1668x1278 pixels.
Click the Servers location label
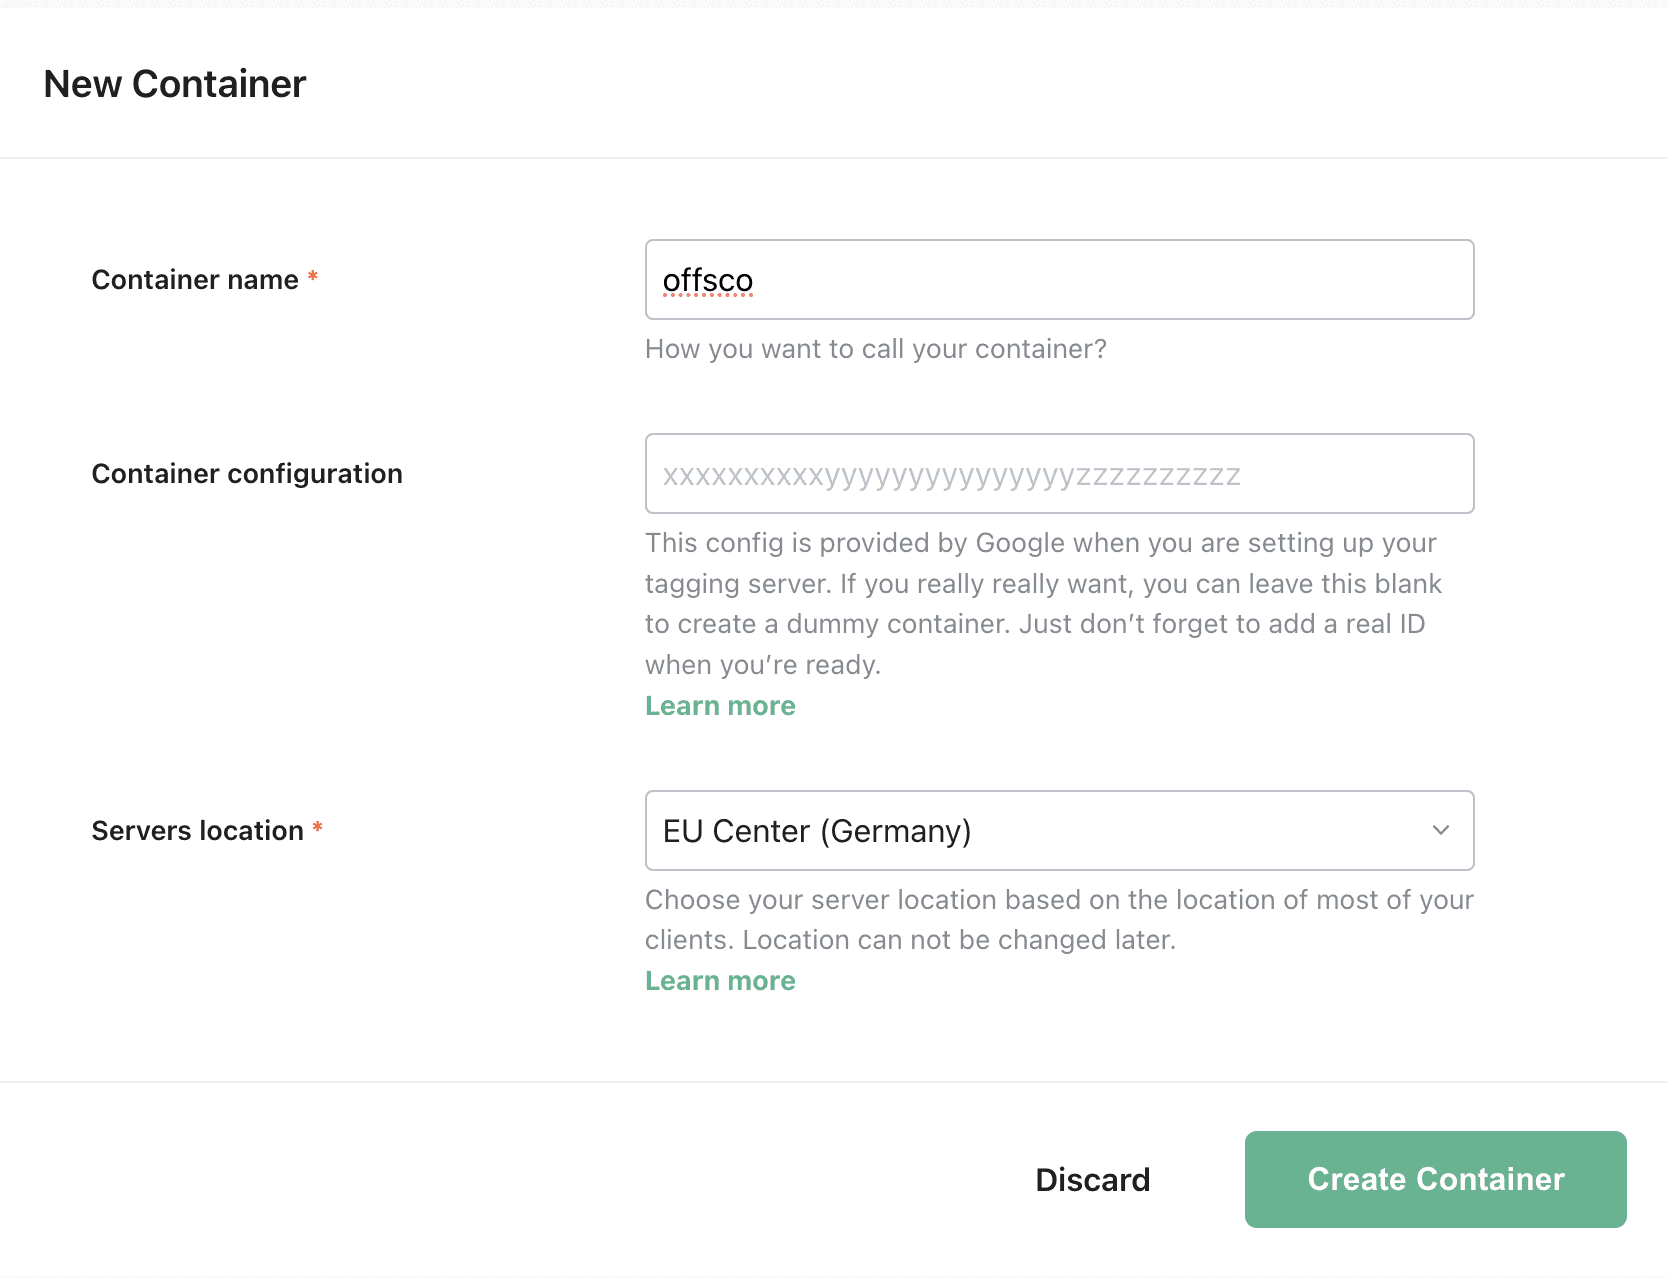pyautogui.click(x=199, y=830)
